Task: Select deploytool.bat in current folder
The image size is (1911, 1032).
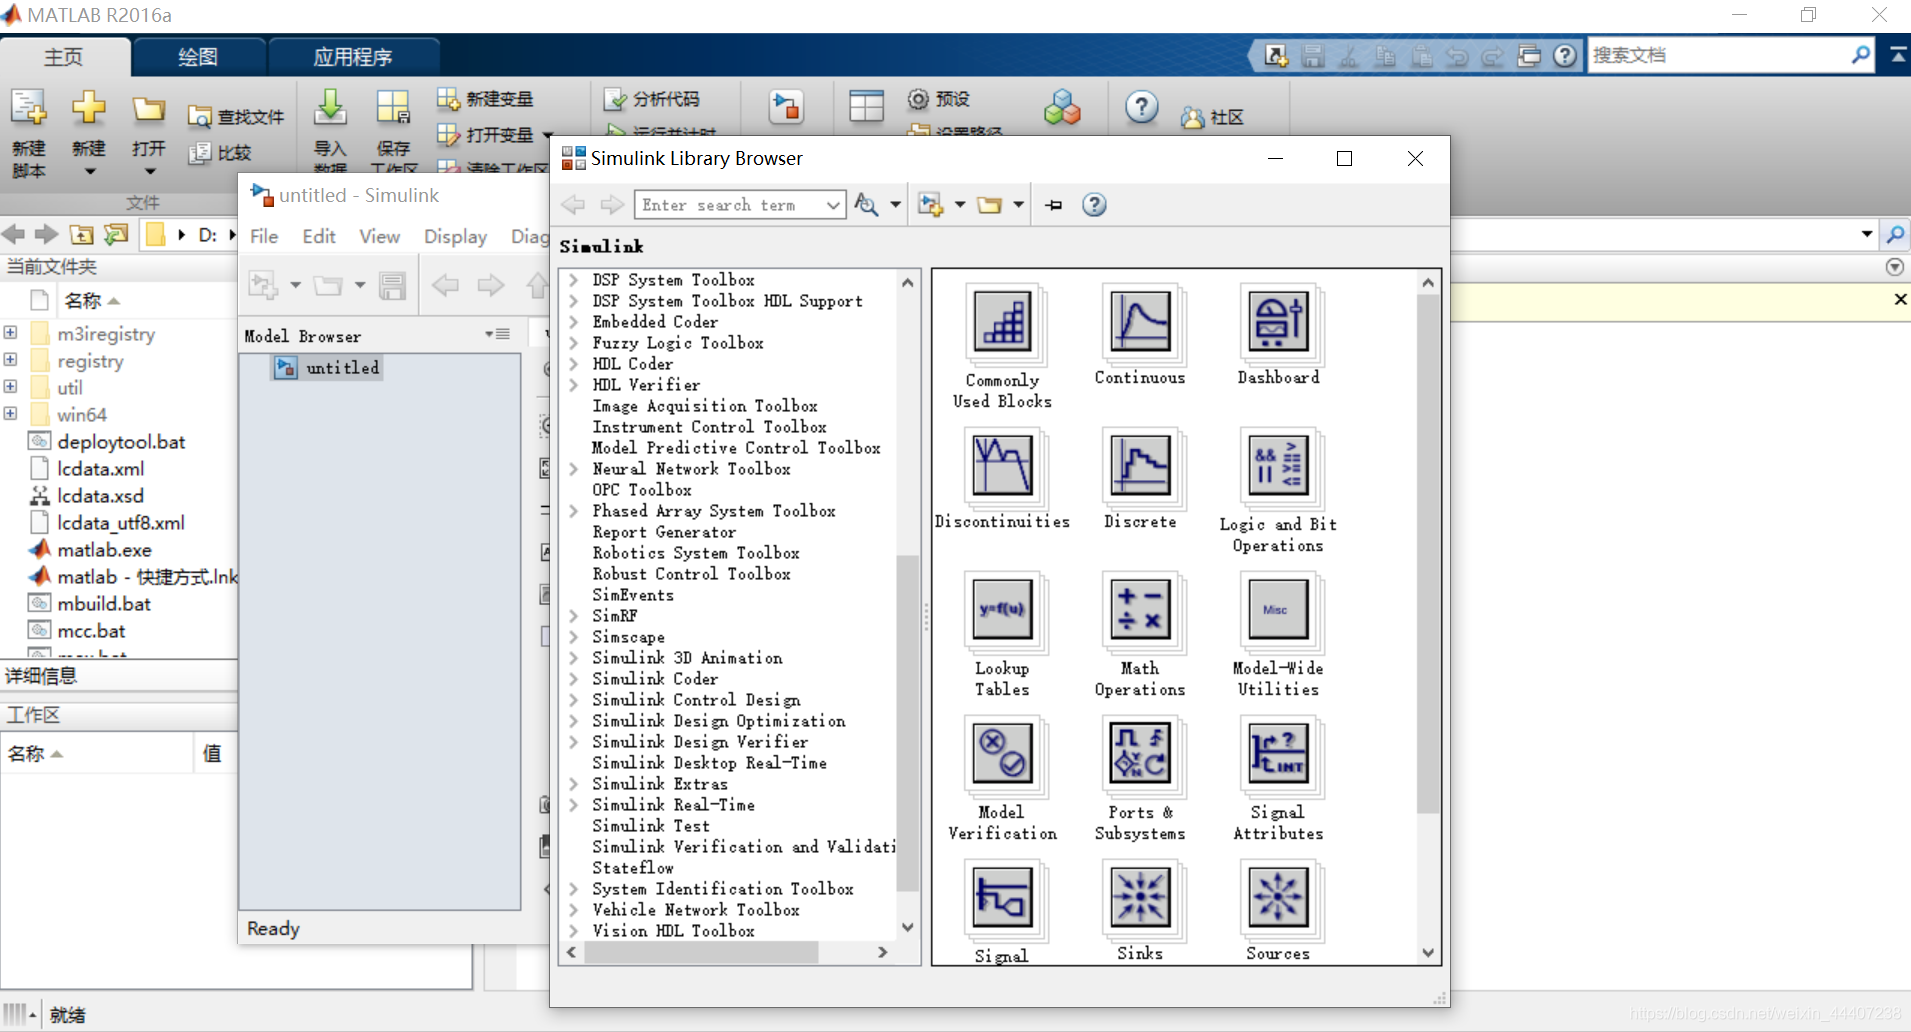Action: [x=121, y=442]
